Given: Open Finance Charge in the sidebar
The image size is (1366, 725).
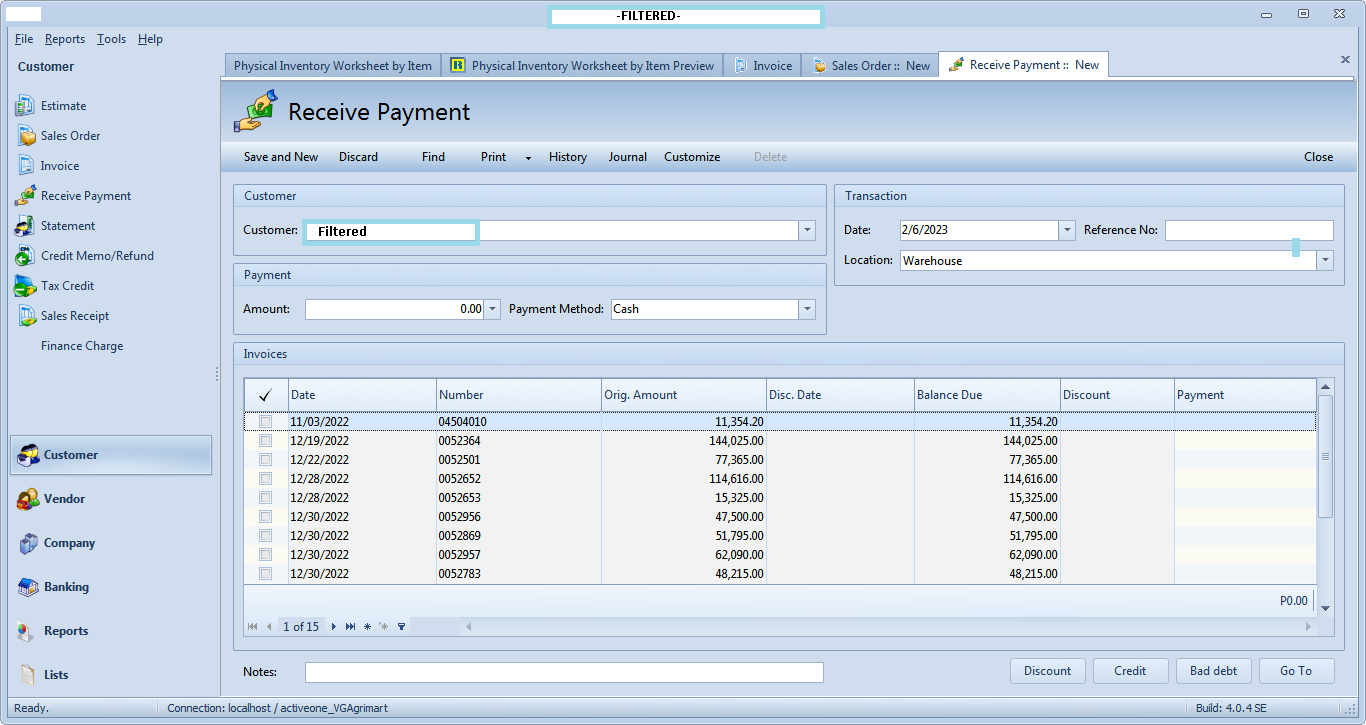Looking at the screenshot, I should coord(82,346).
